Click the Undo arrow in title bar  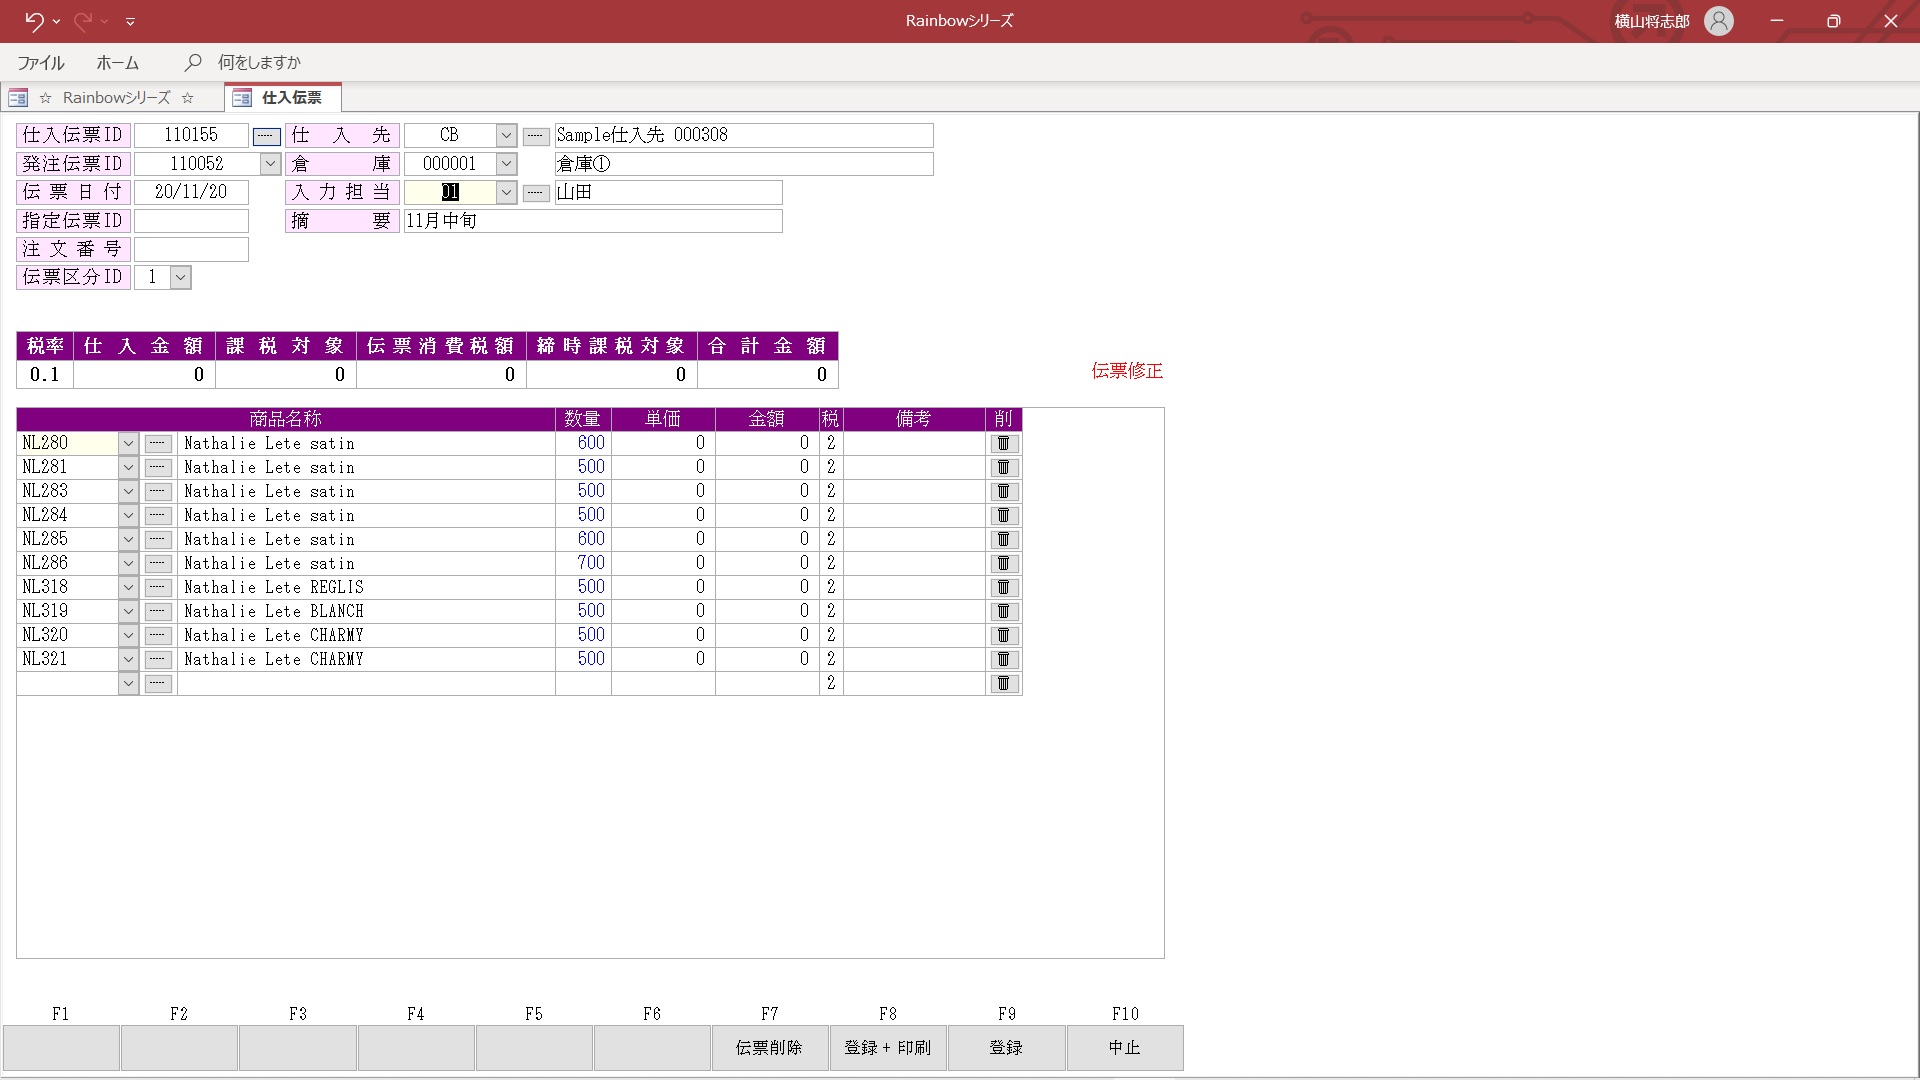33,21
